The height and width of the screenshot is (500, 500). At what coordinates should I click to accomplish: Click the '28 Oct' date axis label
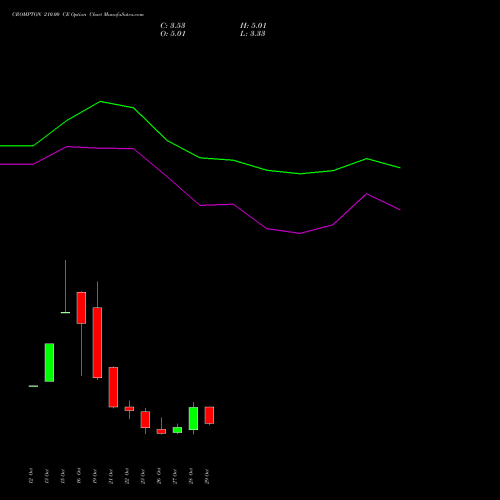pos(191,476)
